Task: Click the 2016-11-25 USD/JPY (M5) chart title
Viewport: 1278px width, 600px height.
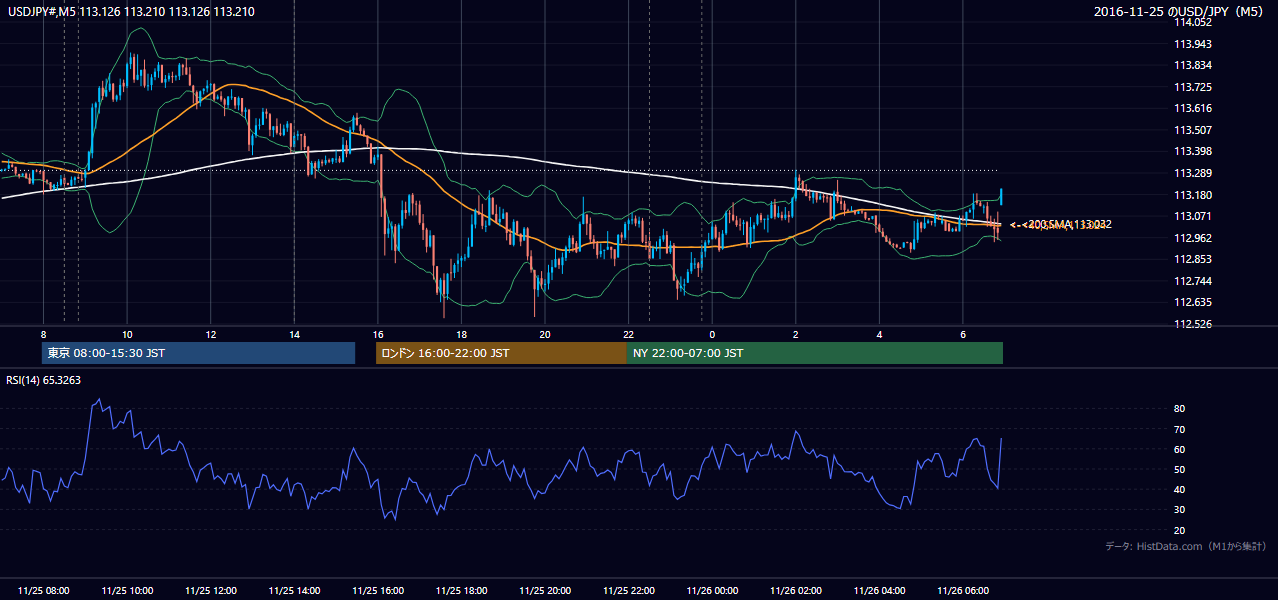Action: tap(1180, 11)
